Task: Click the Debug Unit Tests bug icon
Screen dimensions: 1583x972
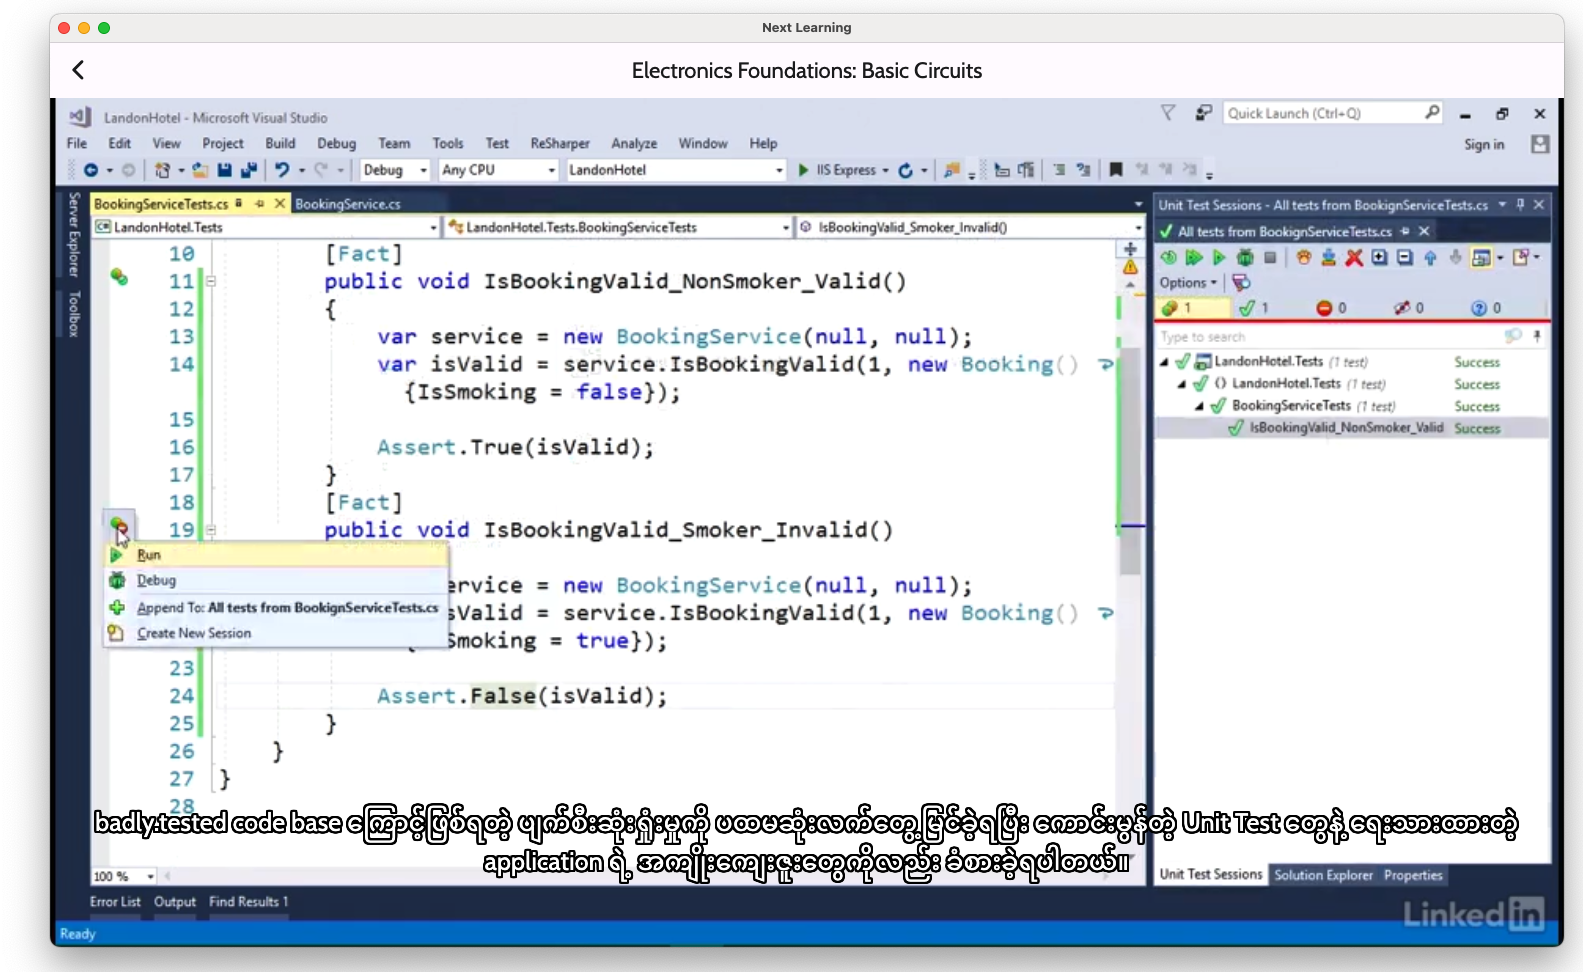Action: 1244,258
